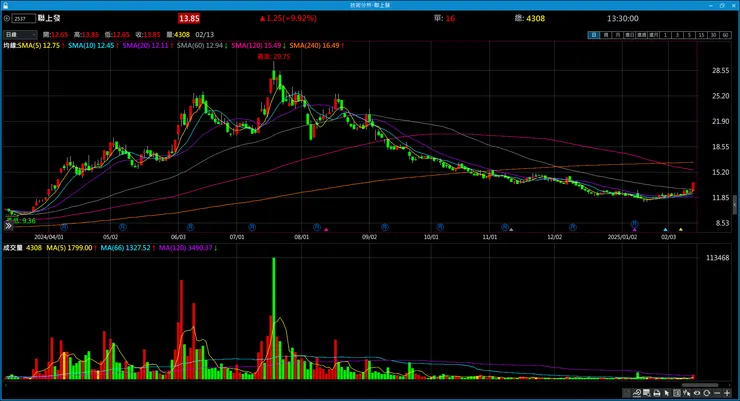The height and width of the screenshot is (401, 740).
Task: Select the 15-minute period button
Action: click(701, 35)
